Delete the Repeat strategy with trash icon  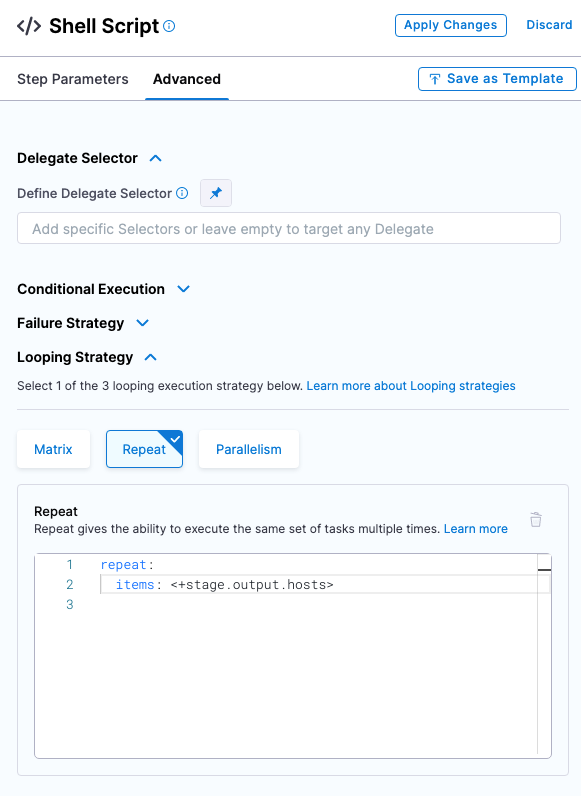[536, 519]
